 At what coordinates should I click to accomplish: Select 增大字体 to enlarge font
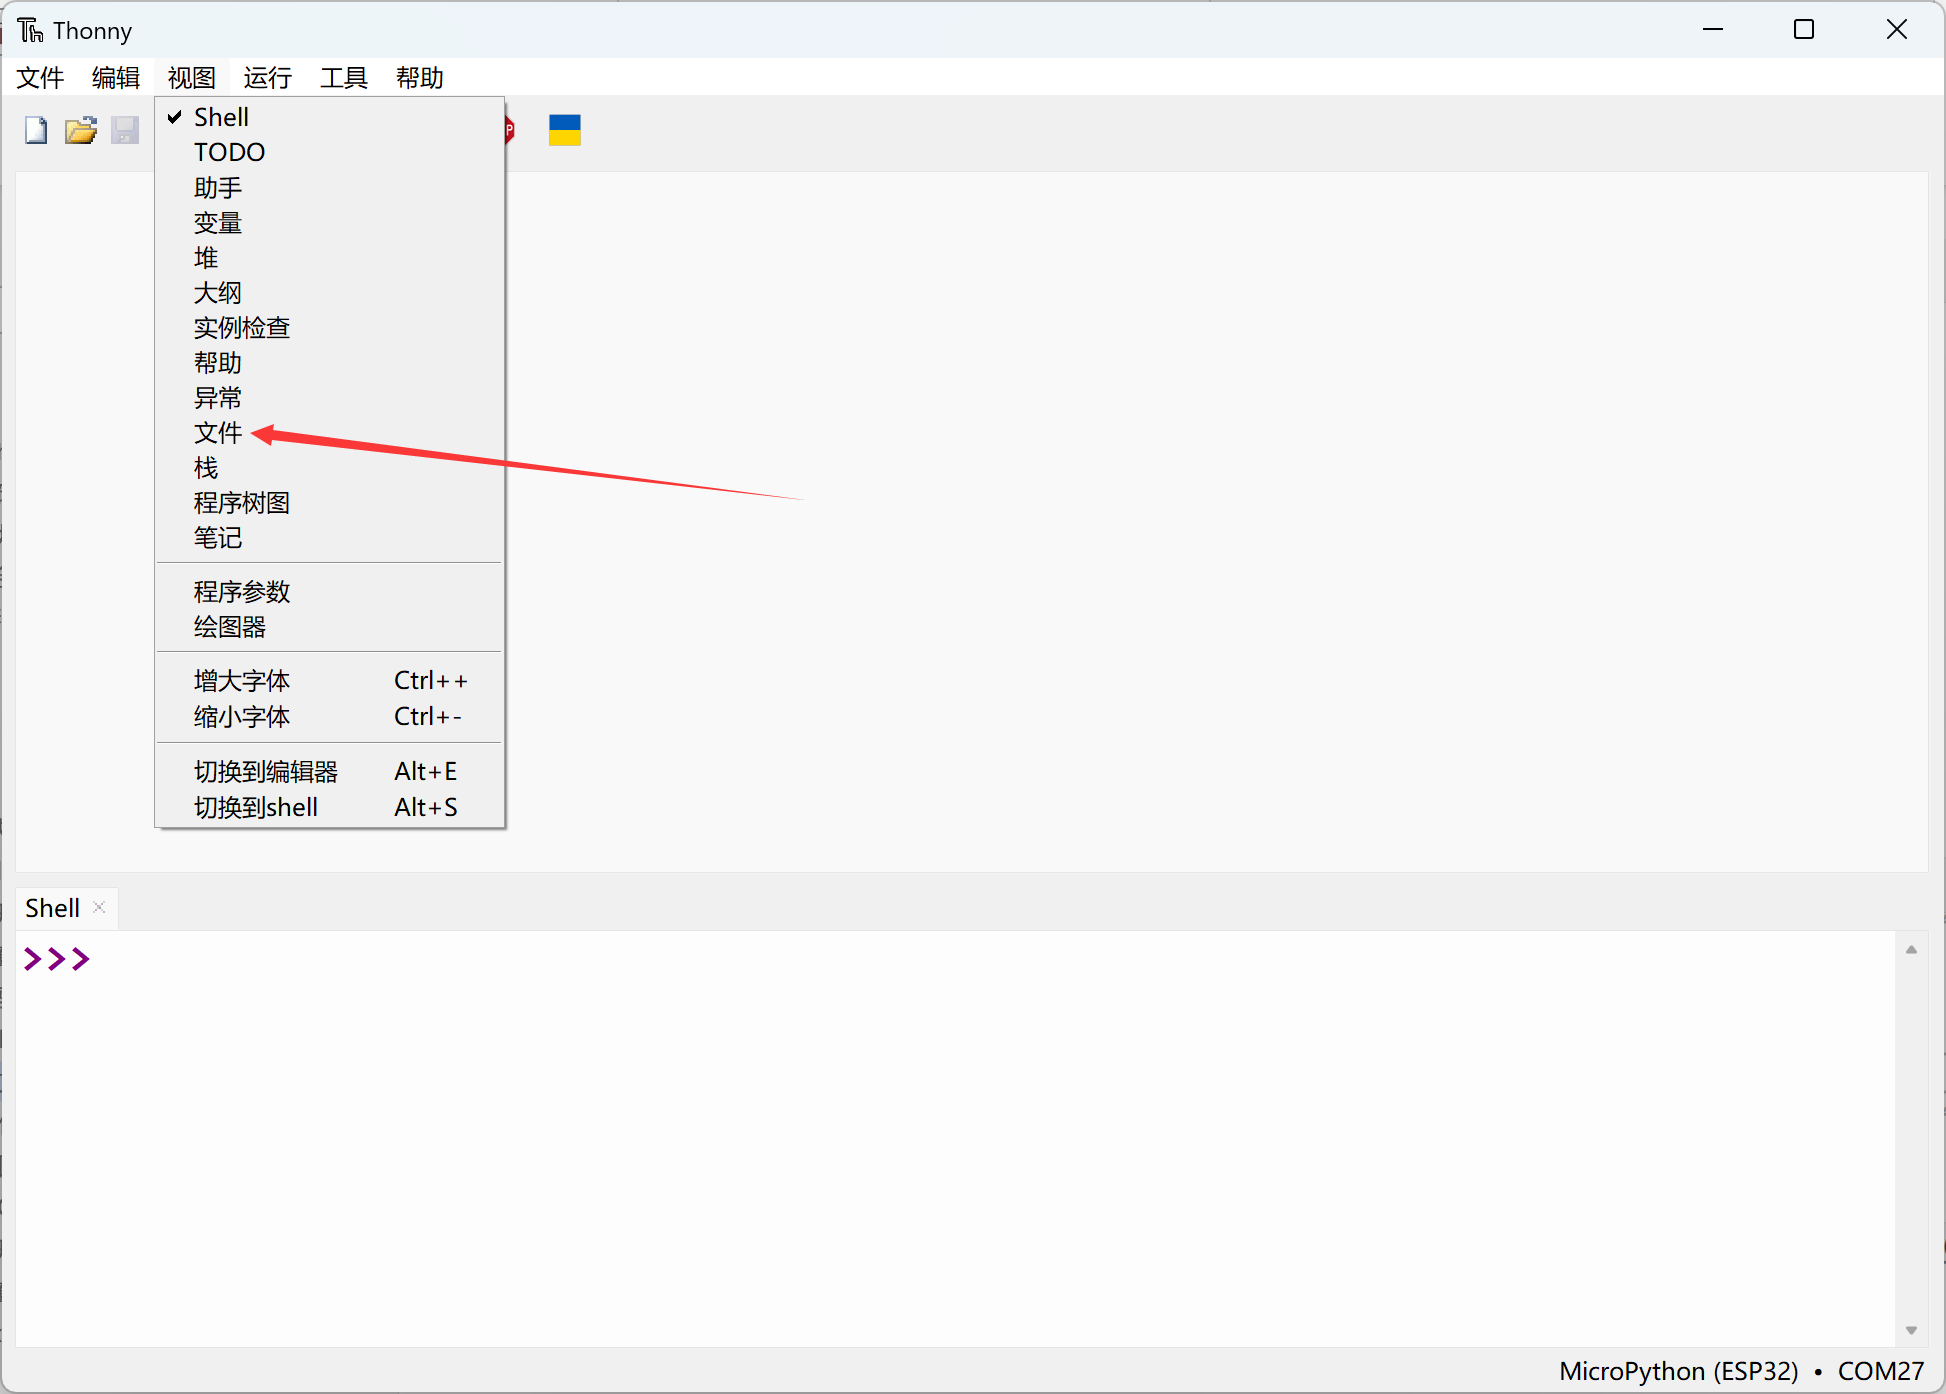[x=241, y=680]
